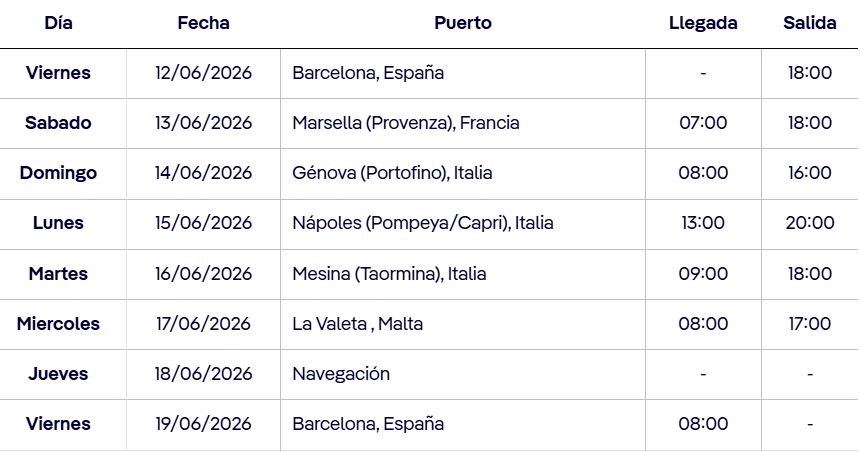Screen dimensions: 860x452
Task: Click the Sabado day cell
Action: [x=58, y=123]
